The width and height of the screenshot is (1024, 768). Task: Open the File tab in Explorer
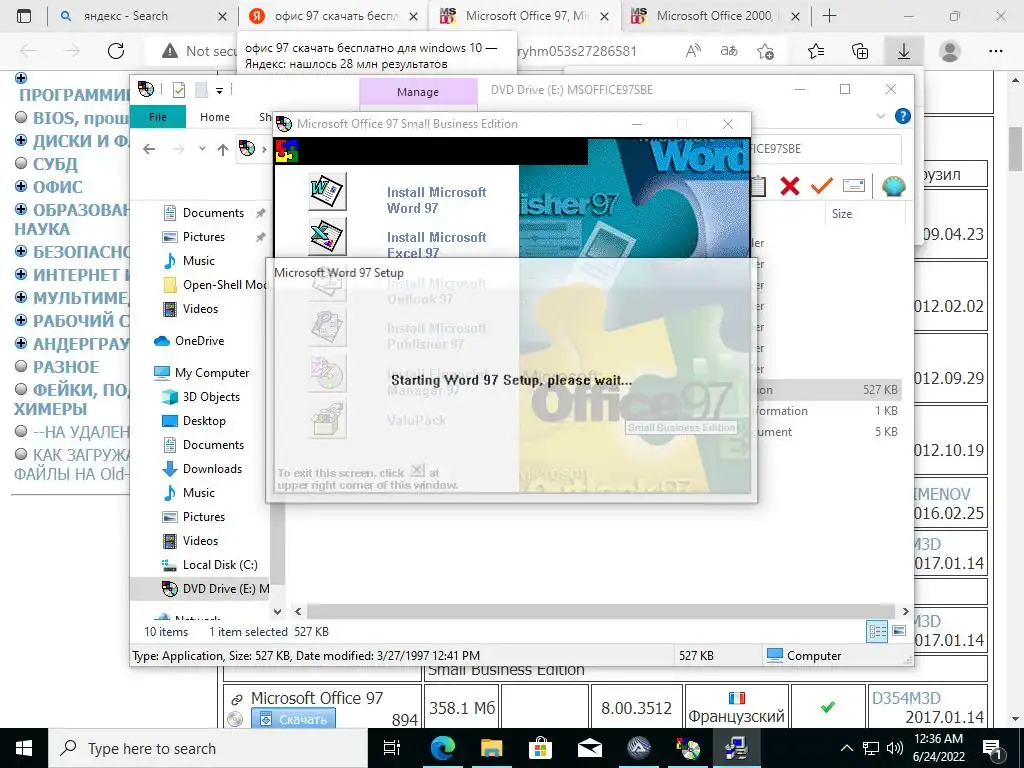click(x=158, y=117)
